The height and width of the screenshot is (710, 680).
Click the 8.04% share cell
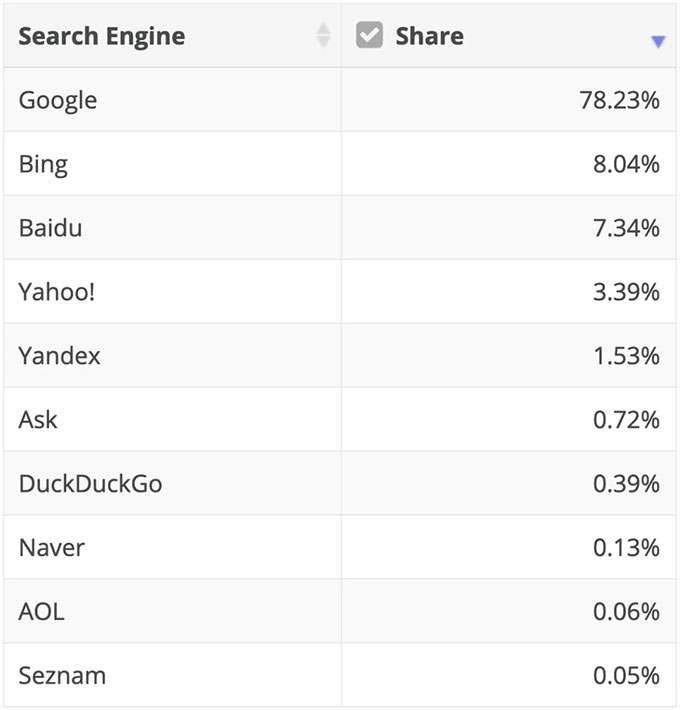click(x=626, y=164)
